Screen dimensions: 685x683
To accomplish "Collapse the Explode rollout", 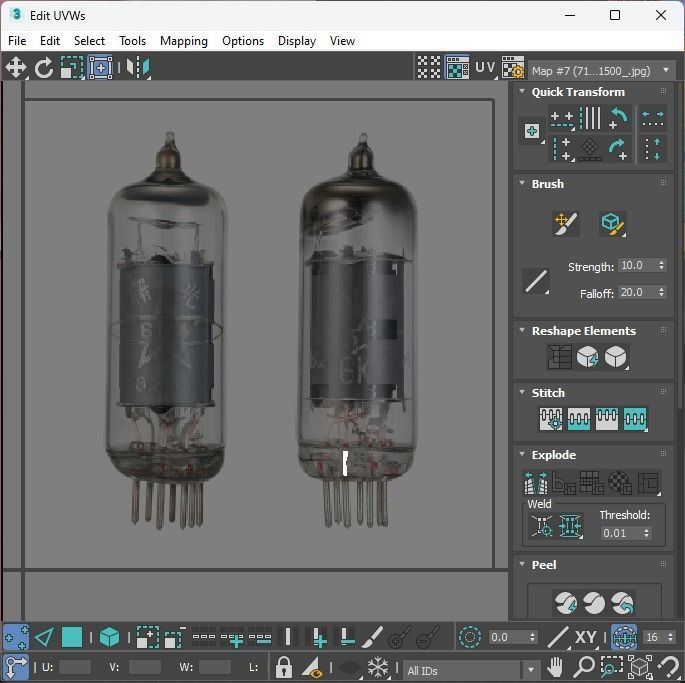I will coord(522,454).
